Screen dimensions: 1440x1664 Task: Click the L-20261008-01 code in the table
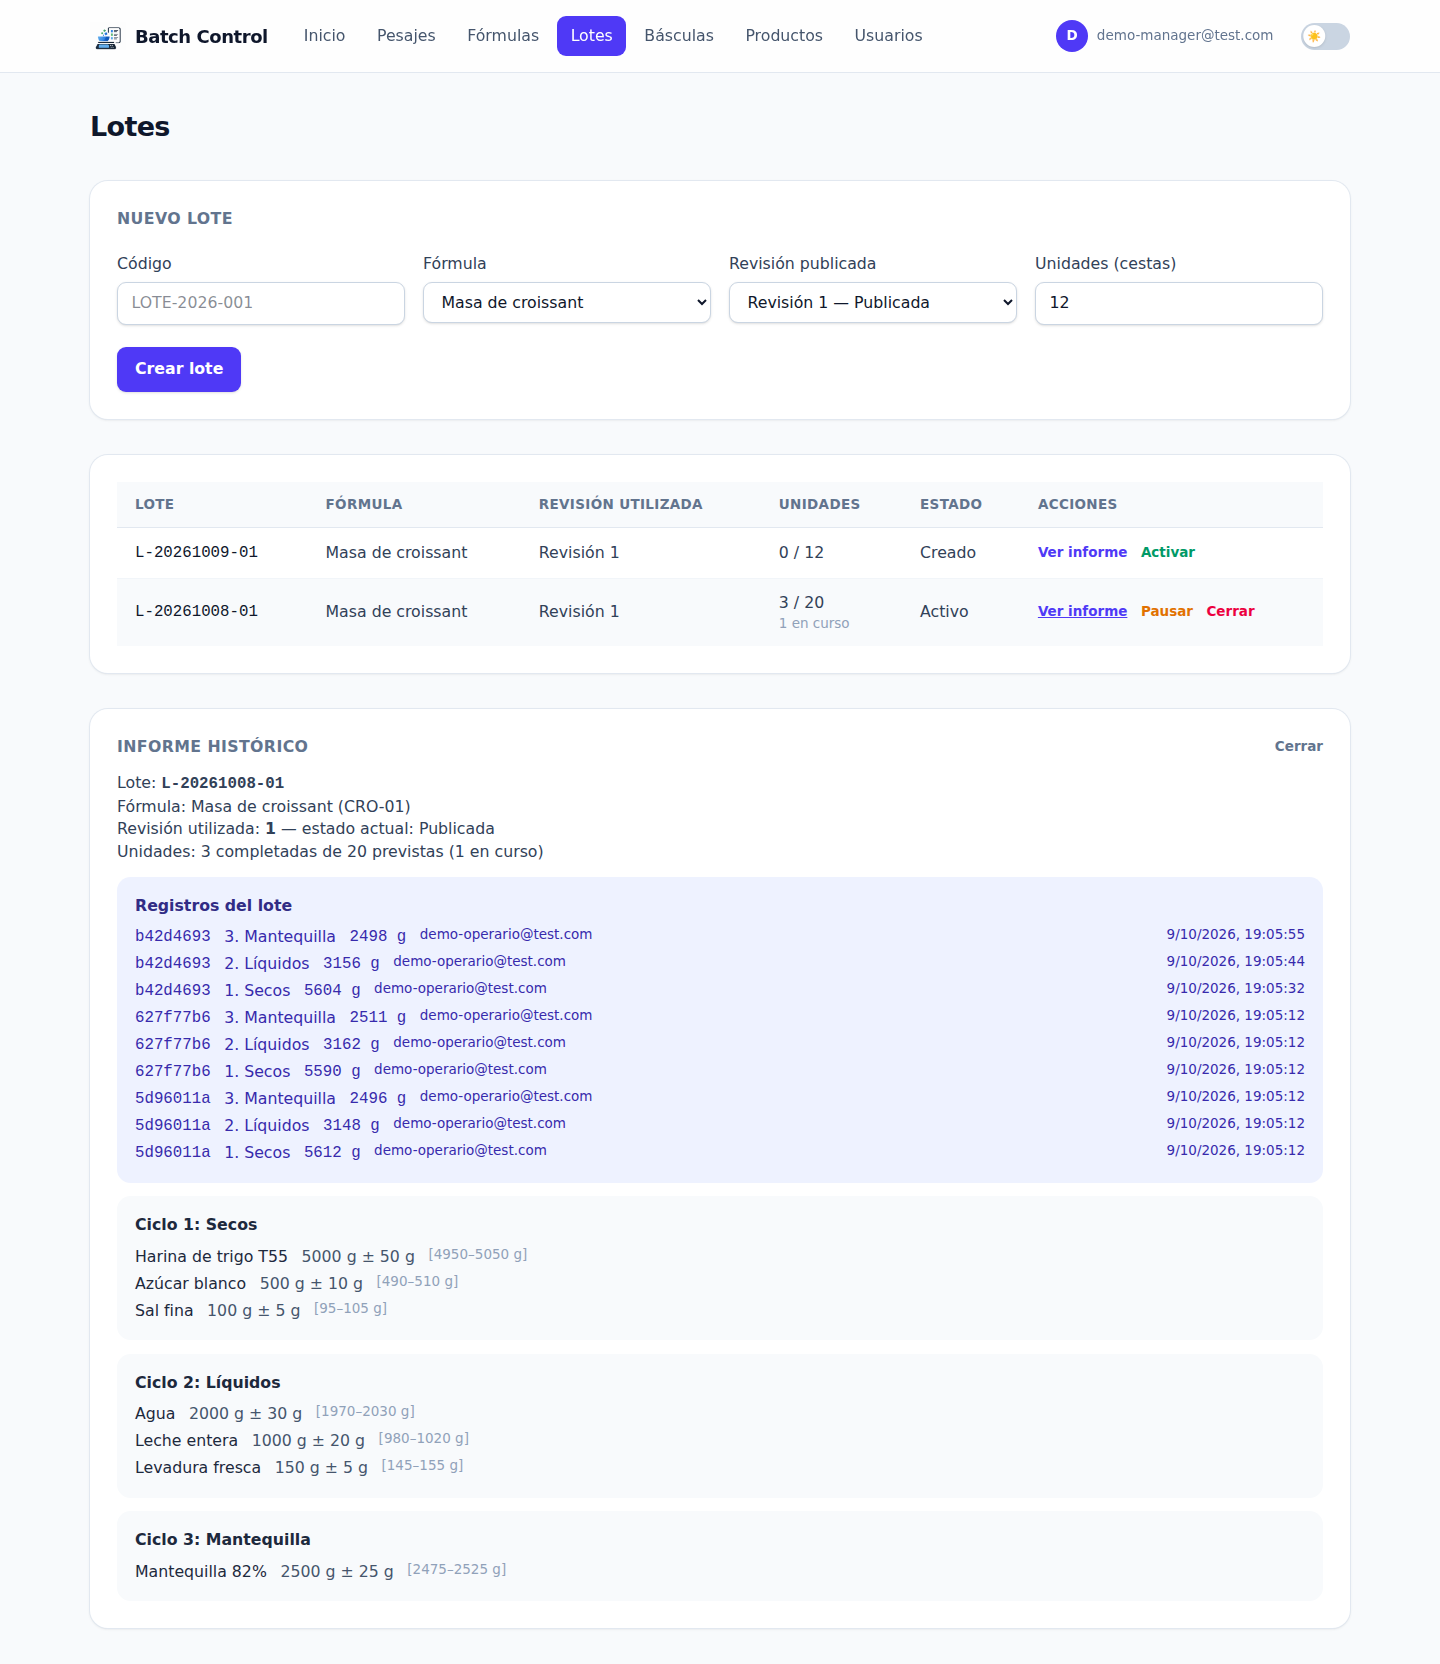tap(196, 611)
